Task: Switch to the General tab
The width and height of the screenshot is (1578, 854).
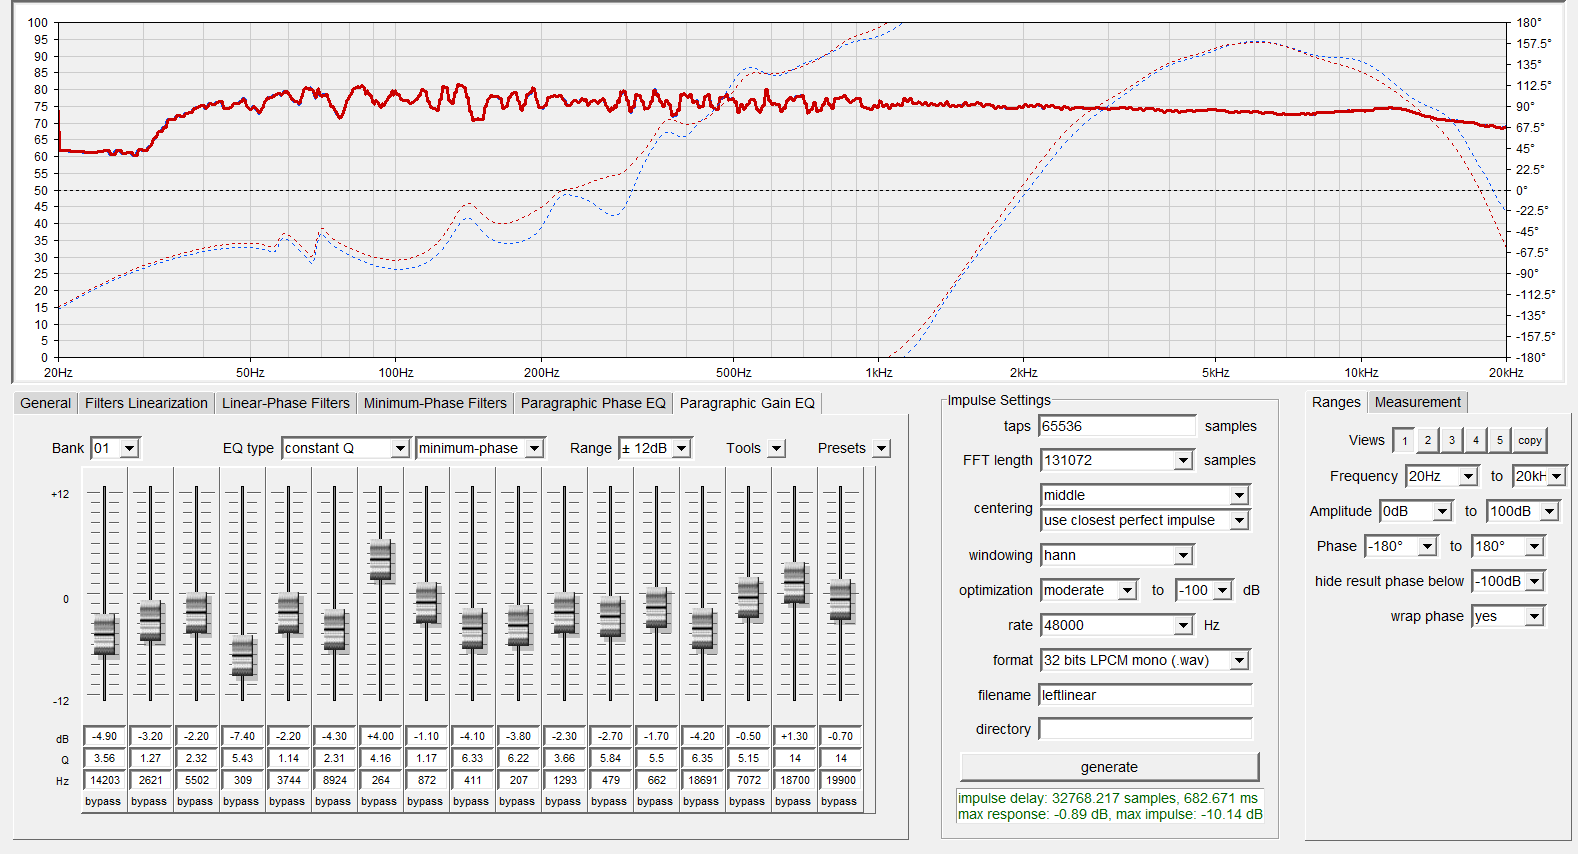Action: tap(46, 403)
